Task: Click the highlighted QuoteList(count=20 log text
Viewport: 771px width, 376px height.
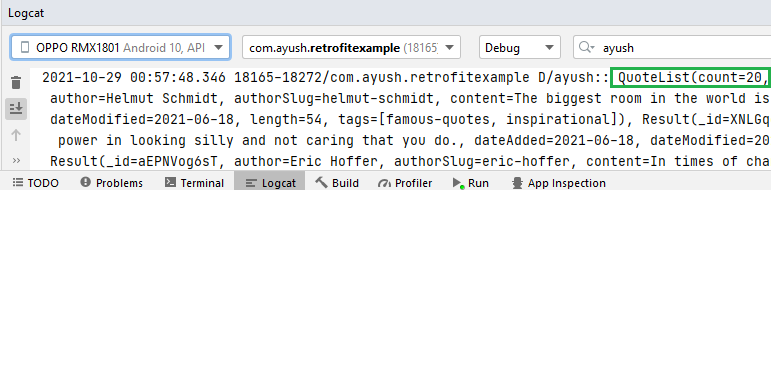Action: pos(690,78)
